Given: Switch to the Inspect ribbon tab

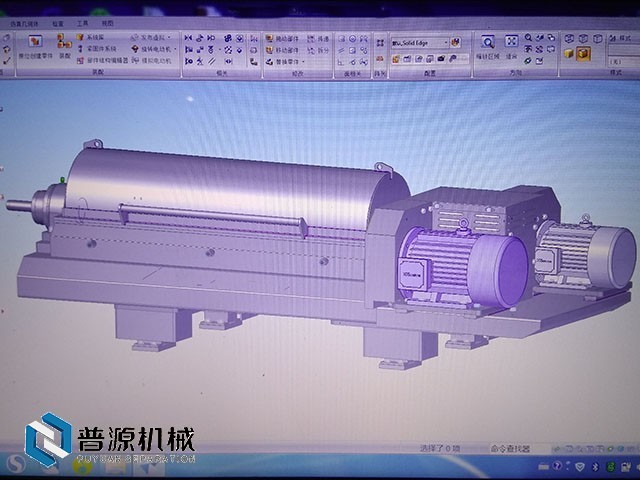Looking at the screenshot, I should pos(61,21).
